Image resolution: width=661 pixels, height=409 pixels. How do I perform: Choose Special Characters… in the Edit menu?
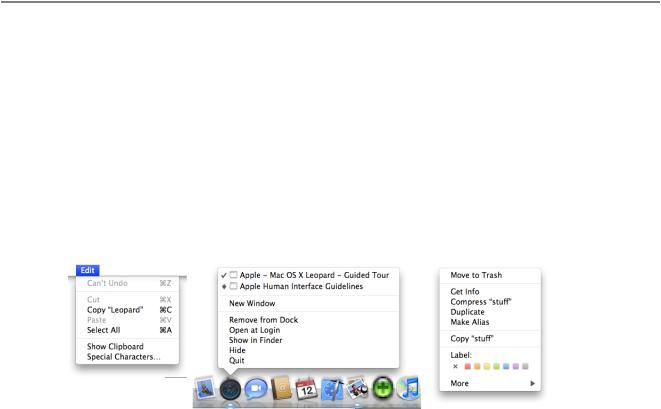pos(127,357)
